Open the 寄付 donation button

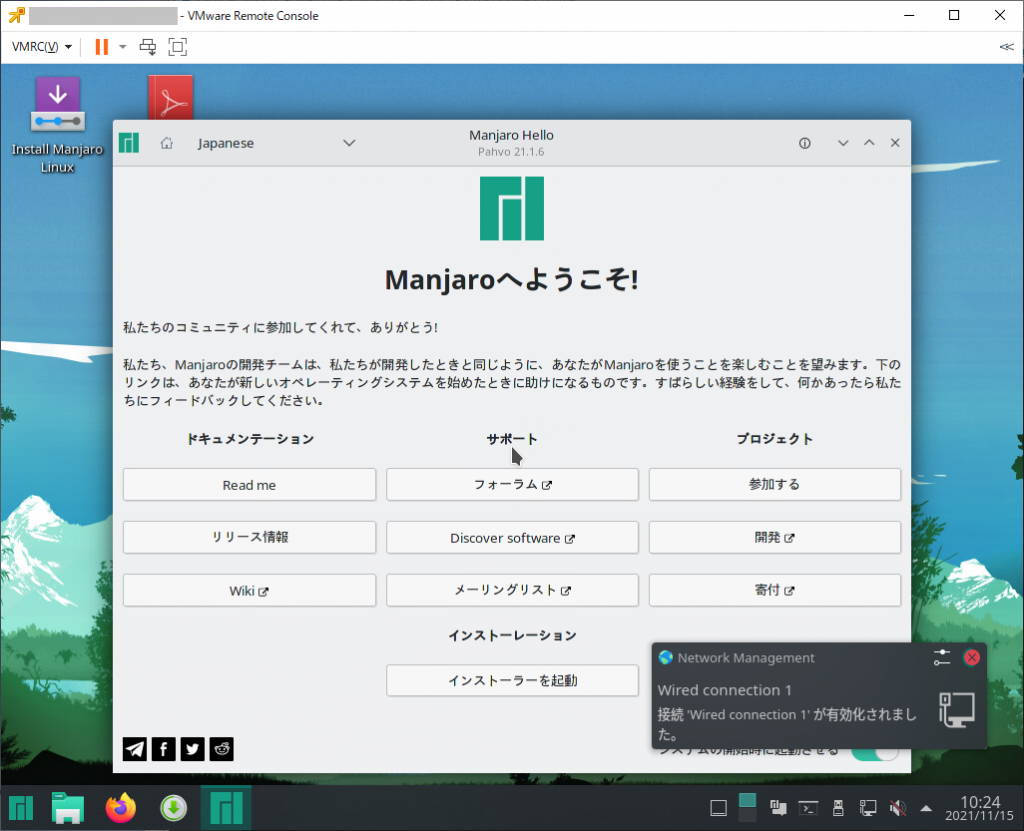pyautogui.click(x=775, y=591)
